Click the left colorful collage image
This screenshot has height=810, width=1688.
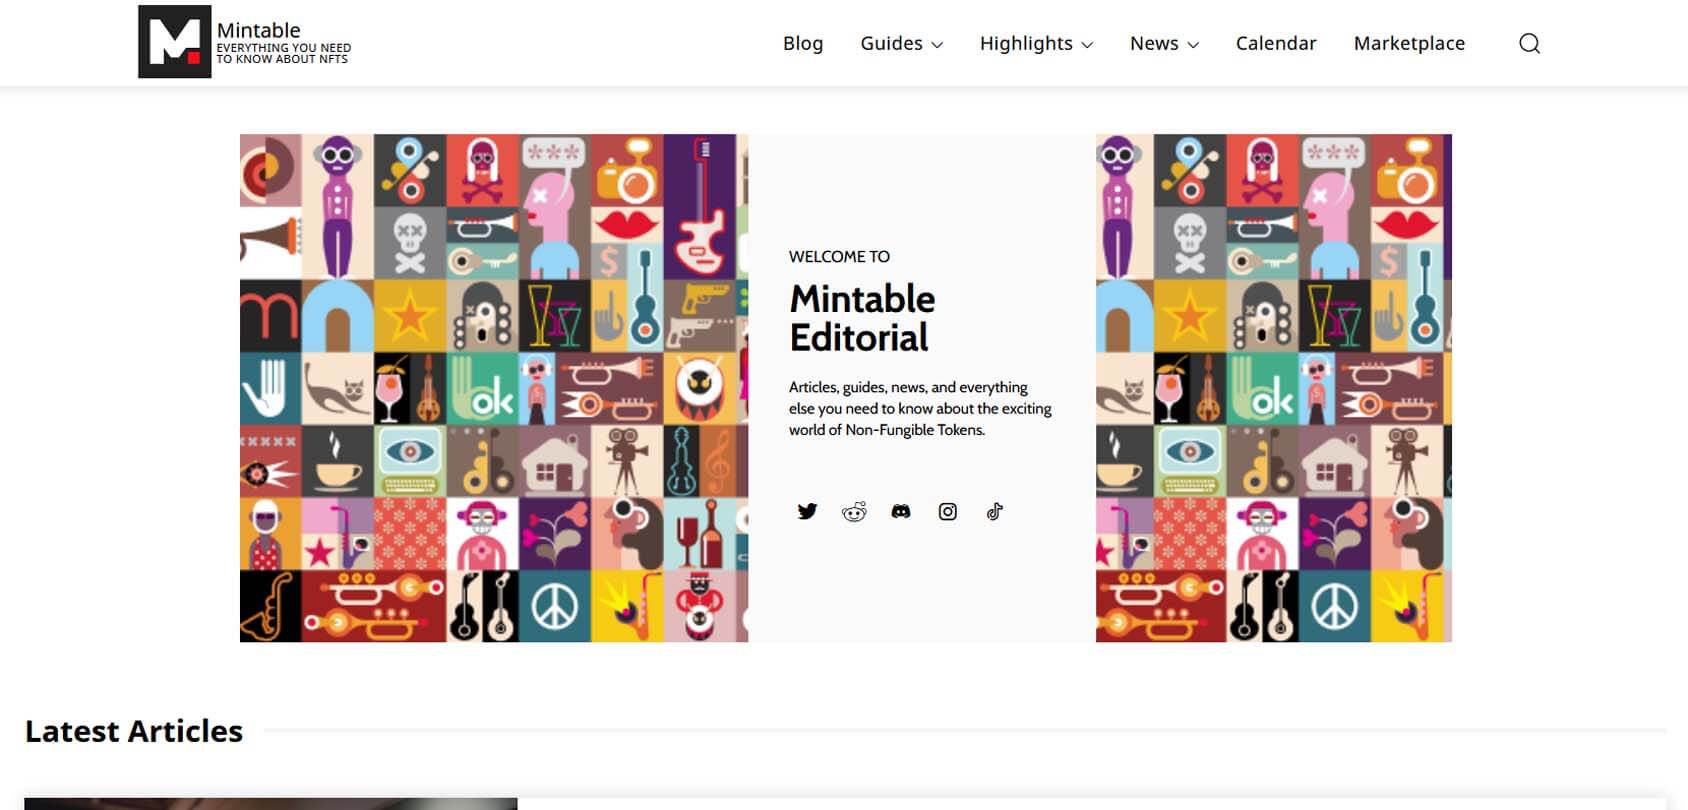494,388
